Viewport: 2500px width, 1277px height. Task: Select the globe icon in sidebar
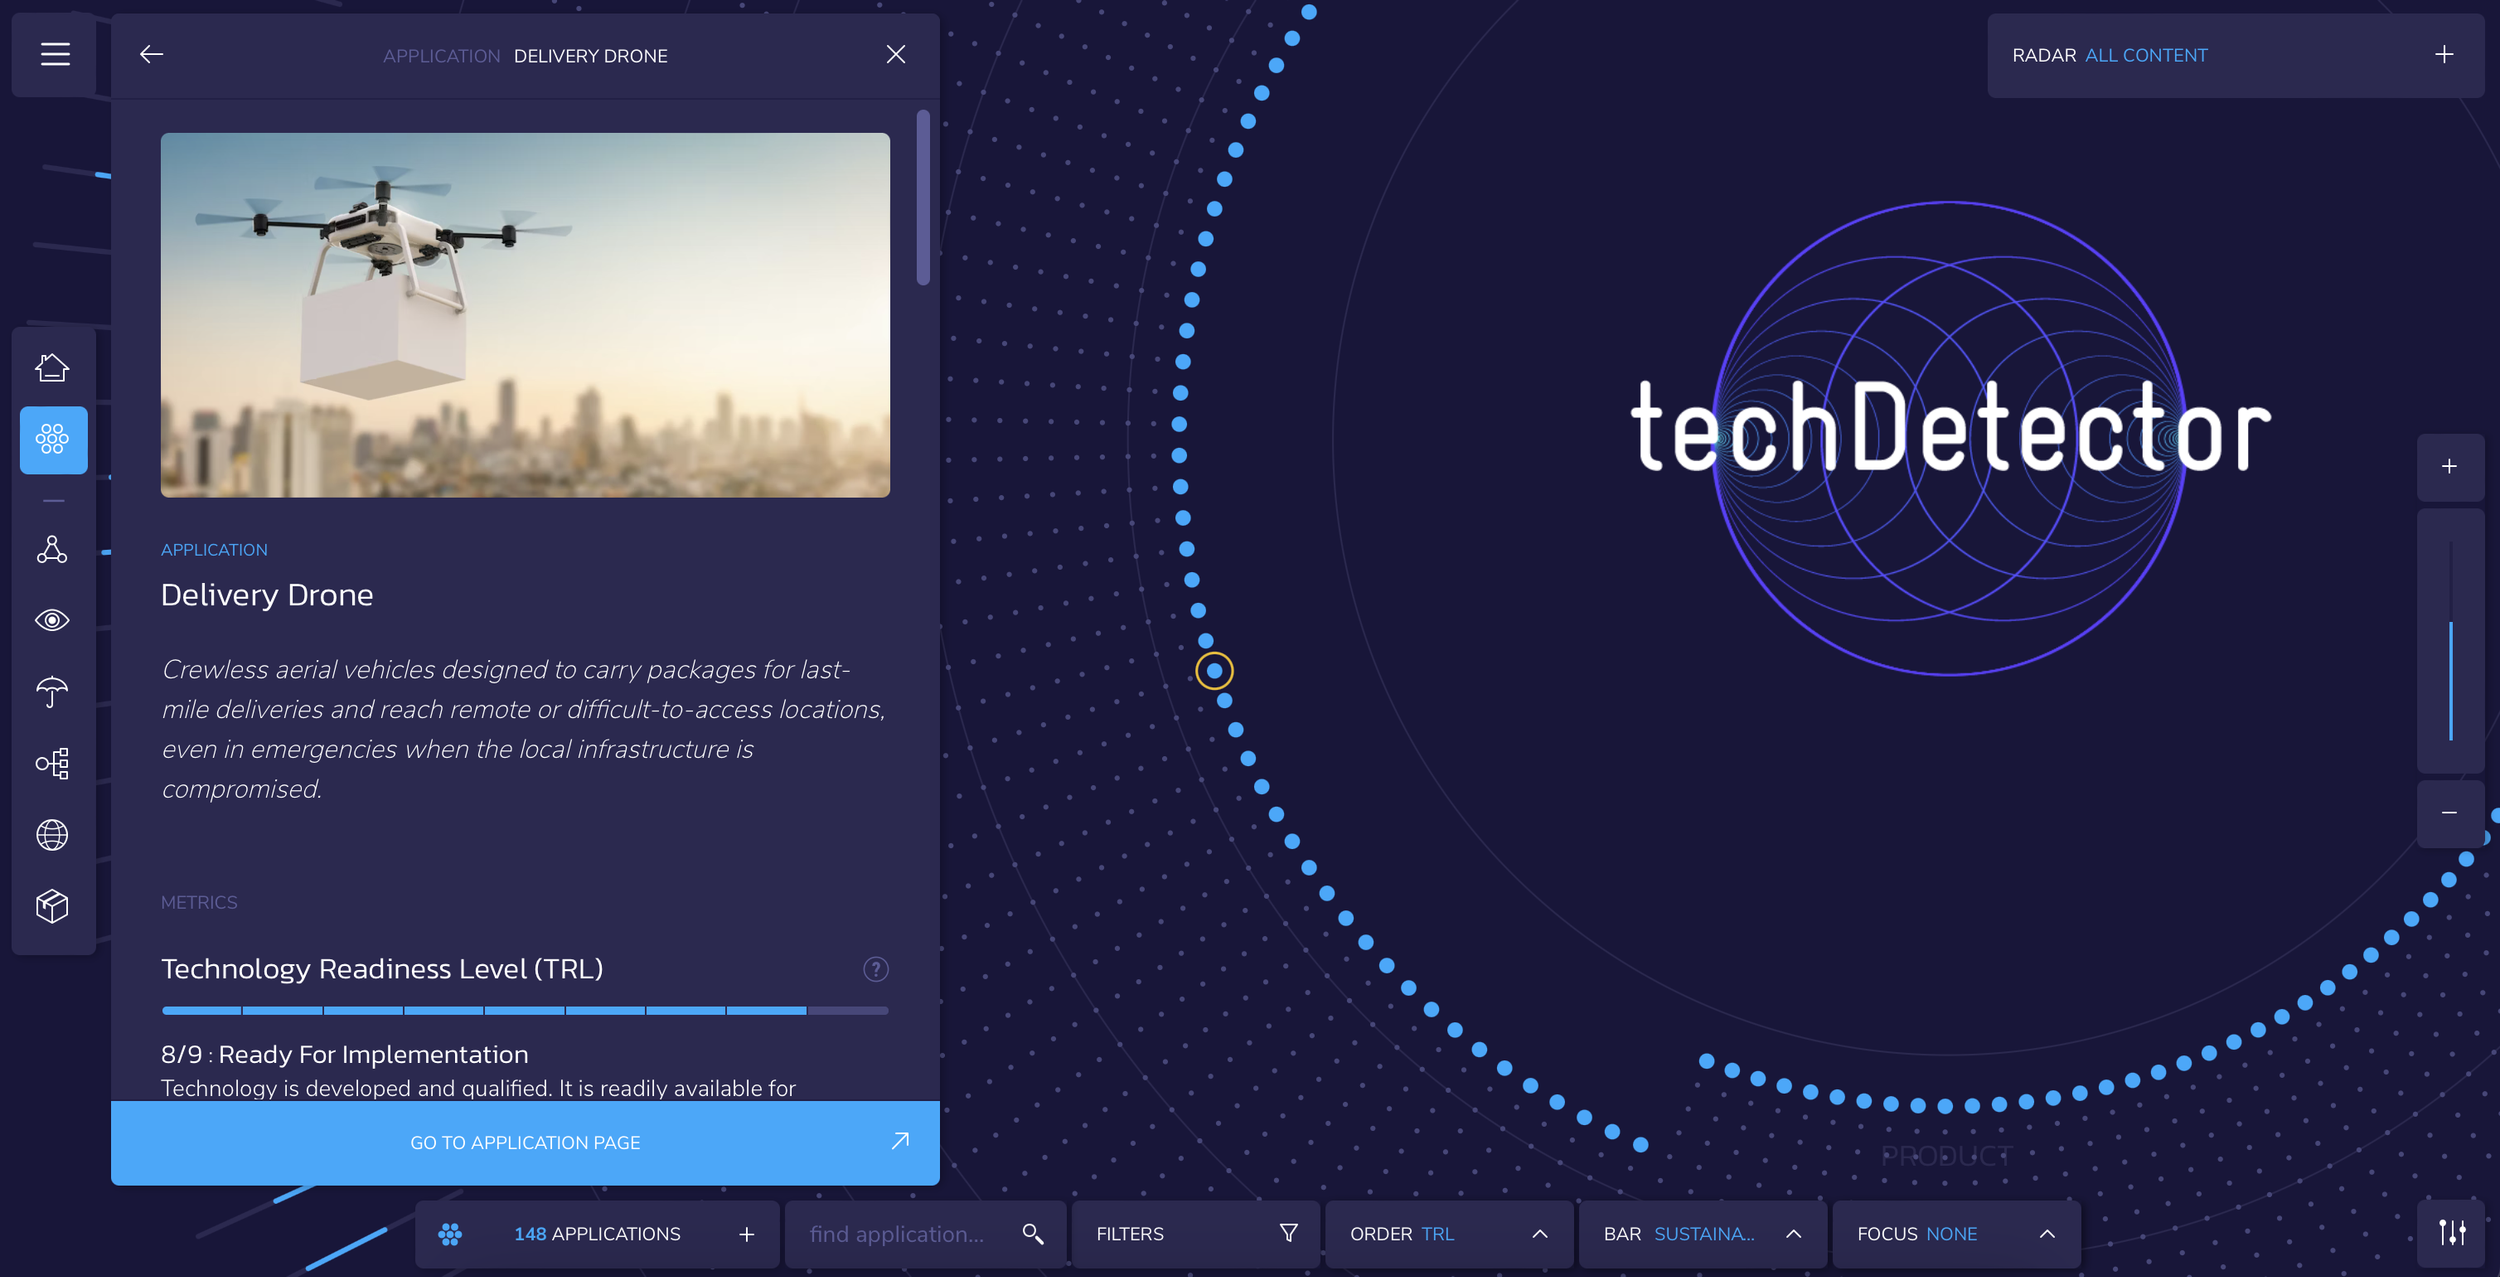(52, 834)
